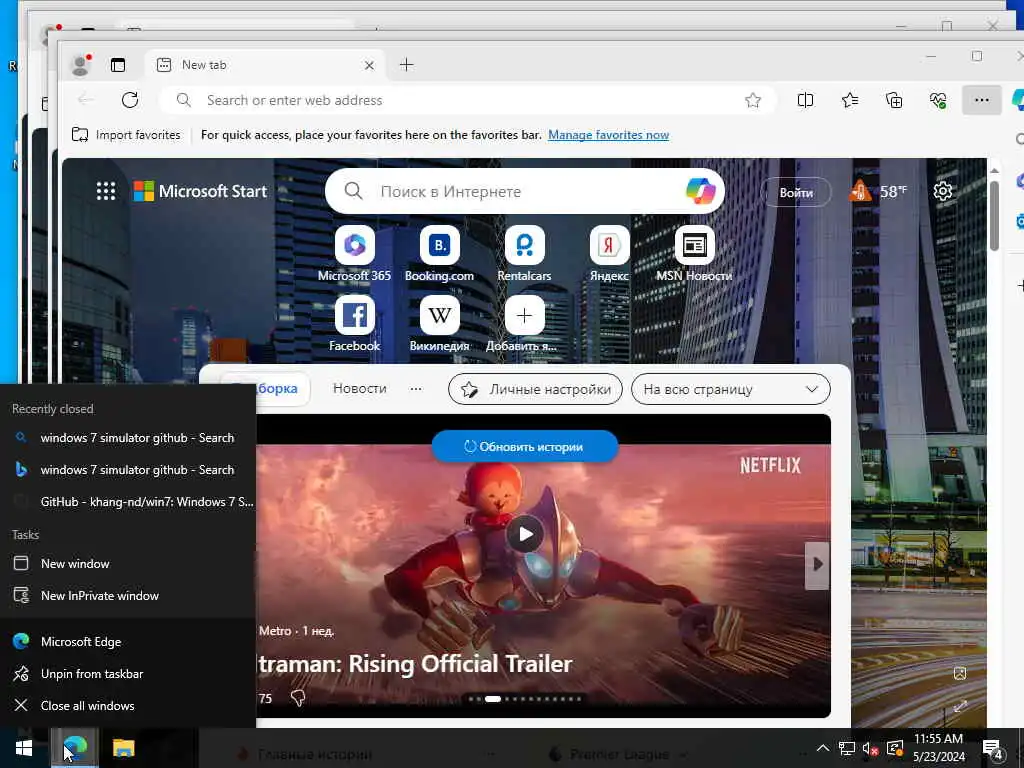Choose Close all windows
Viewport: 1024px width, 768px height.
[x=127, y=705]
